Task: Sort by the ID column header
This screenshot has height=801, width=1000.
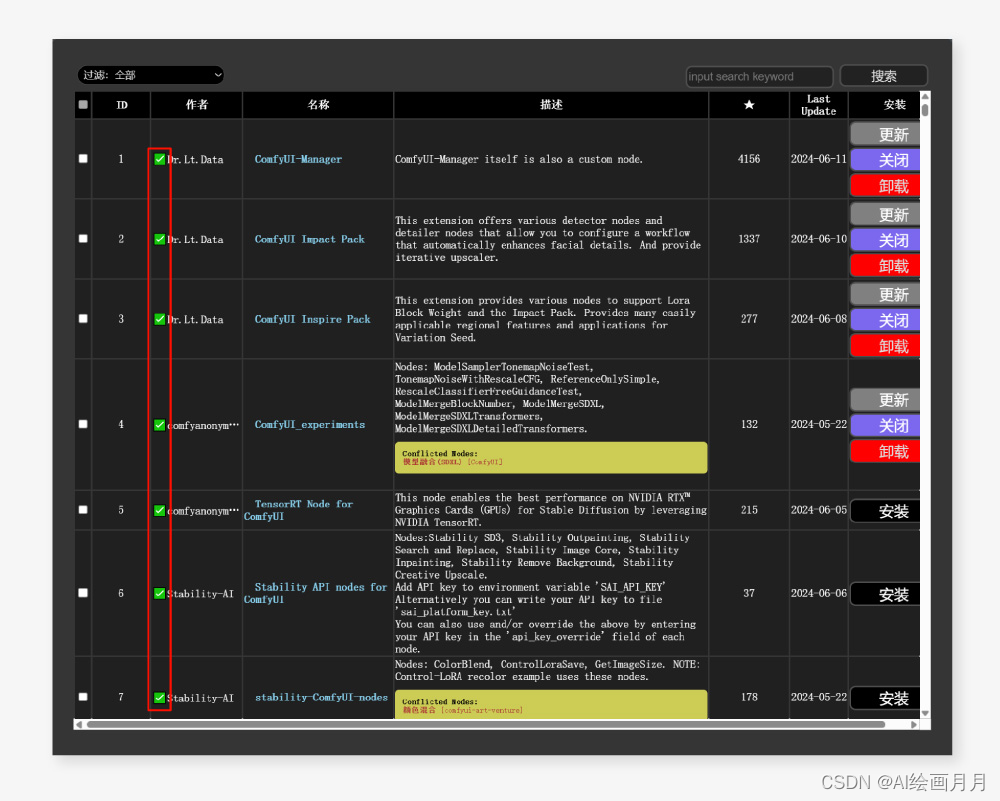Action: click(x=122, y=105)
